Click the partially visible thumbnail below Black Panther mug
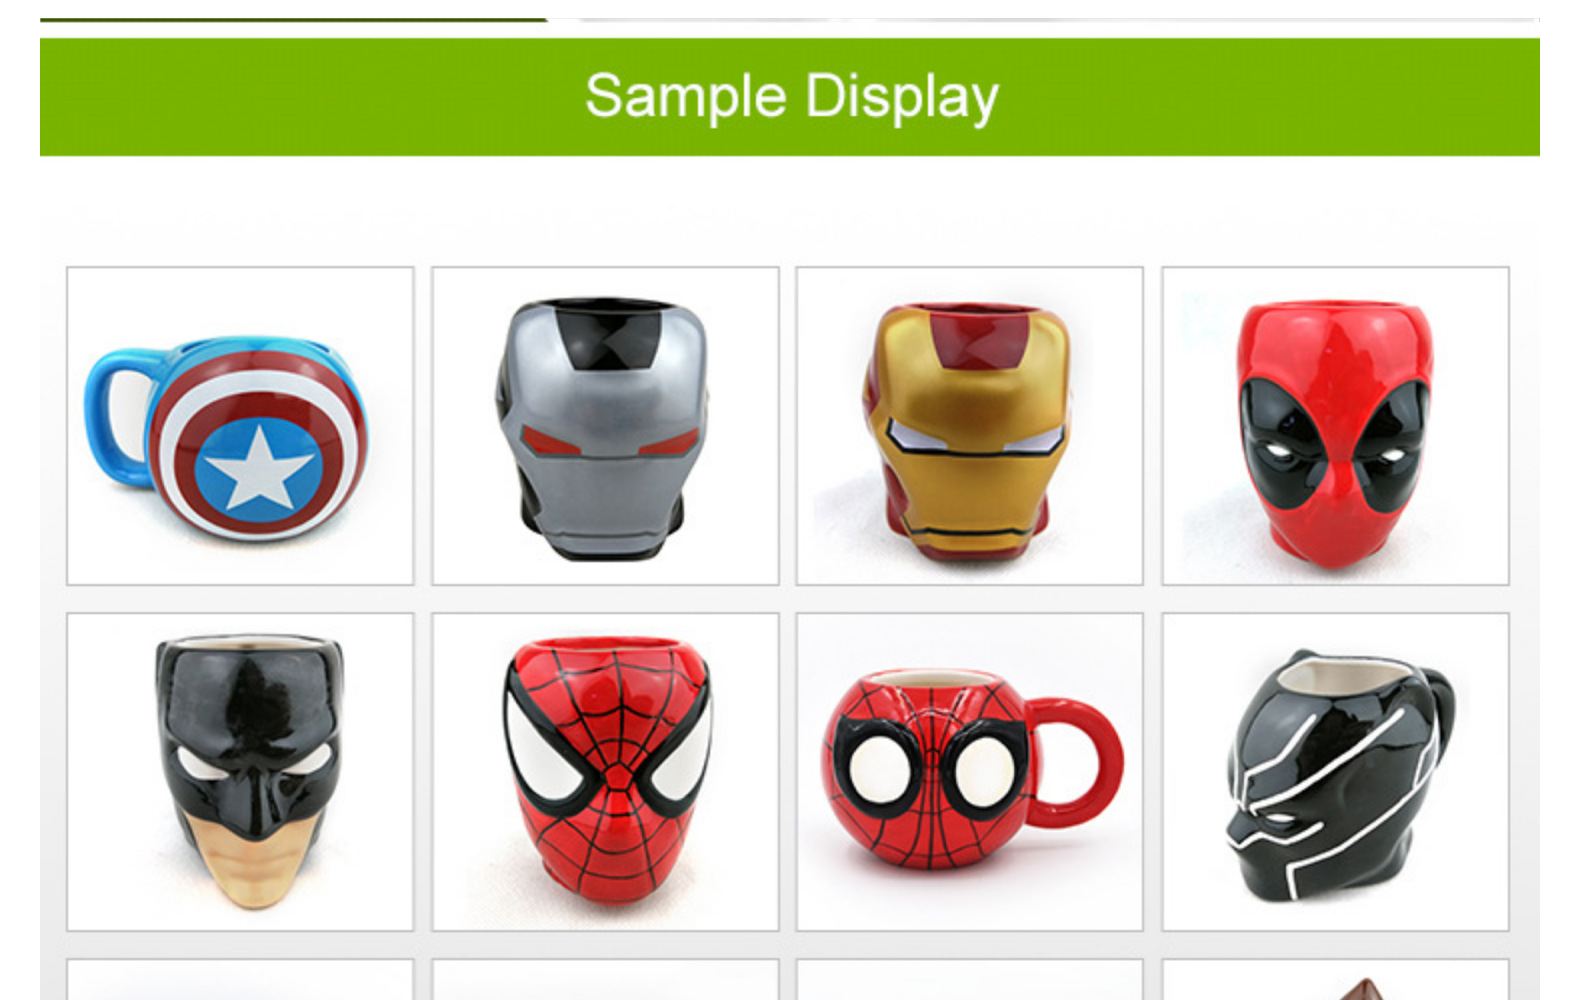1580x1000 pixels. tap(1335, 980)
